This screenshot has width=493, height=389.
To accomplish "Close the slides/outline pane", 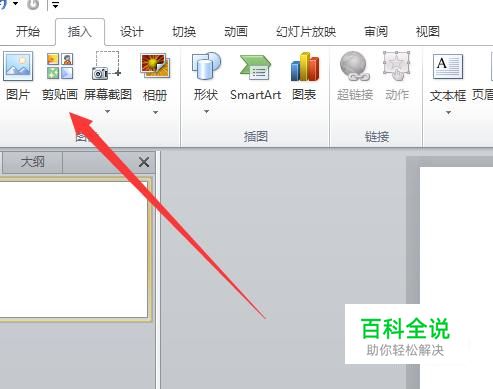I will [144, 162].
